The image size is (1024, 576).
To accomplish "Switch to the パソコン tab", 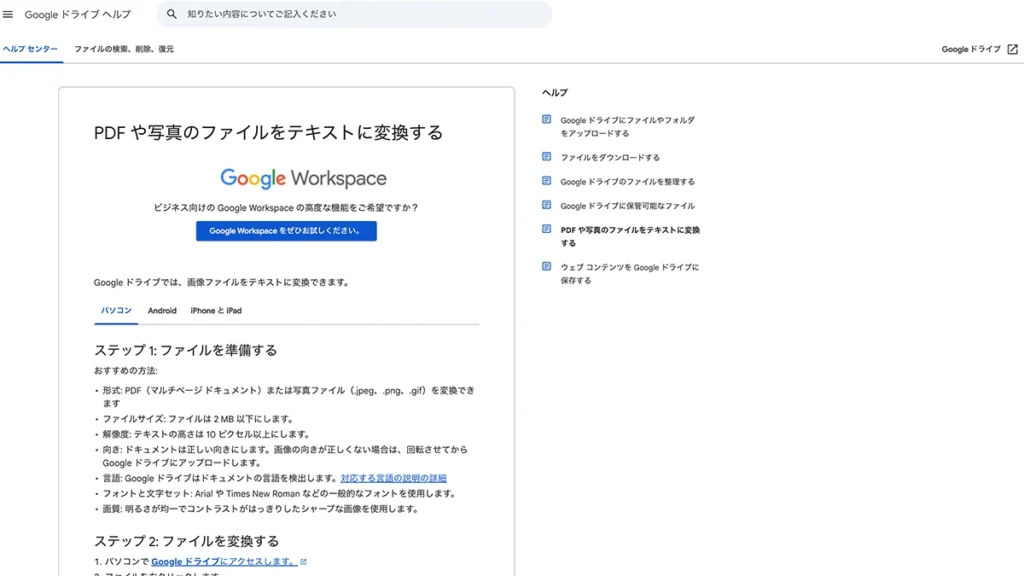I will coord(116,311).
